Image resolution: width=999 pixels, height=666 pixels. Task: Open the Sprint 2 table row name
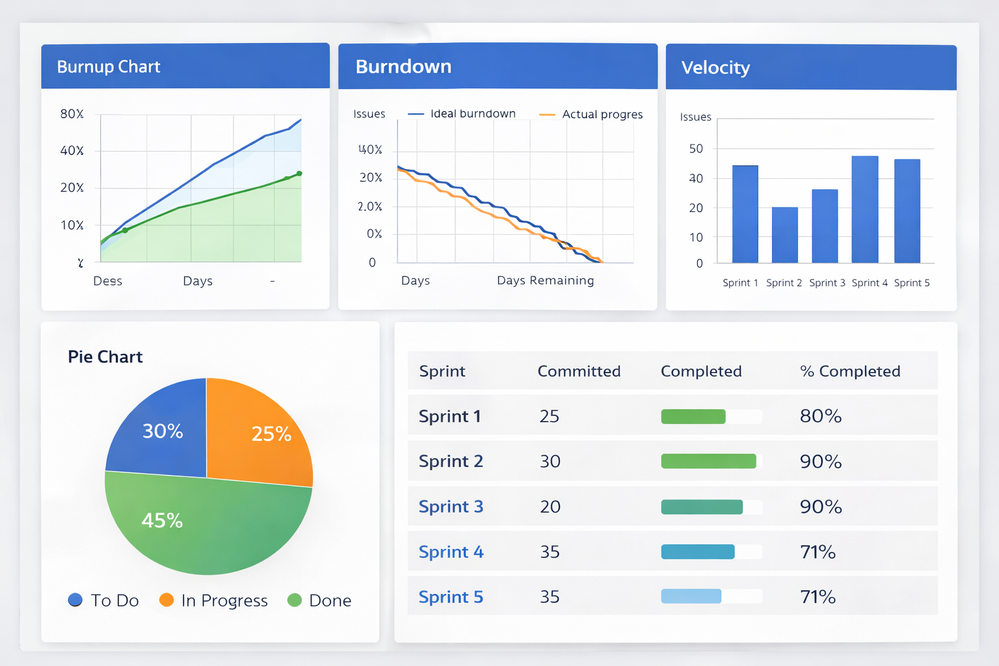(450, 461)
